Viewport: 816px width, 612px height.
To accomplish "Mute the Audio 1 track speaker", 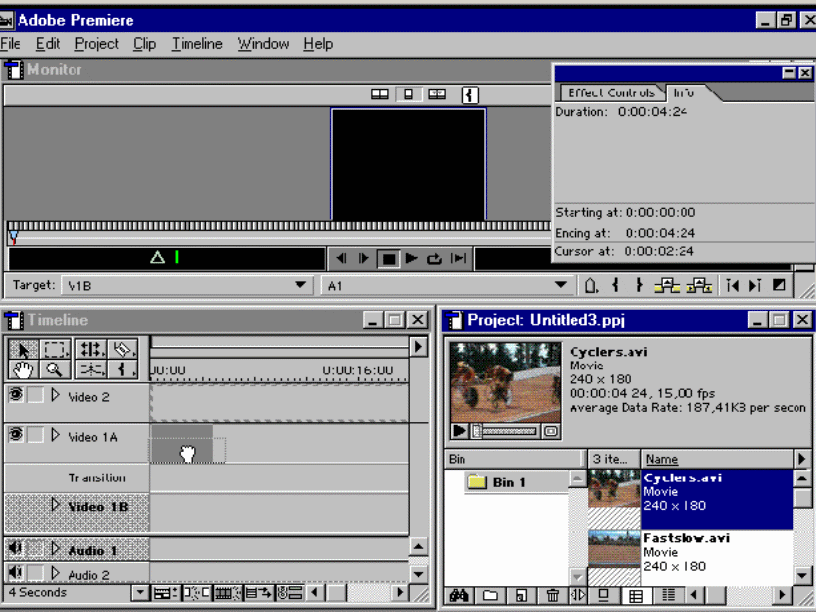I will pyautogui.click(x=16, y=548).
